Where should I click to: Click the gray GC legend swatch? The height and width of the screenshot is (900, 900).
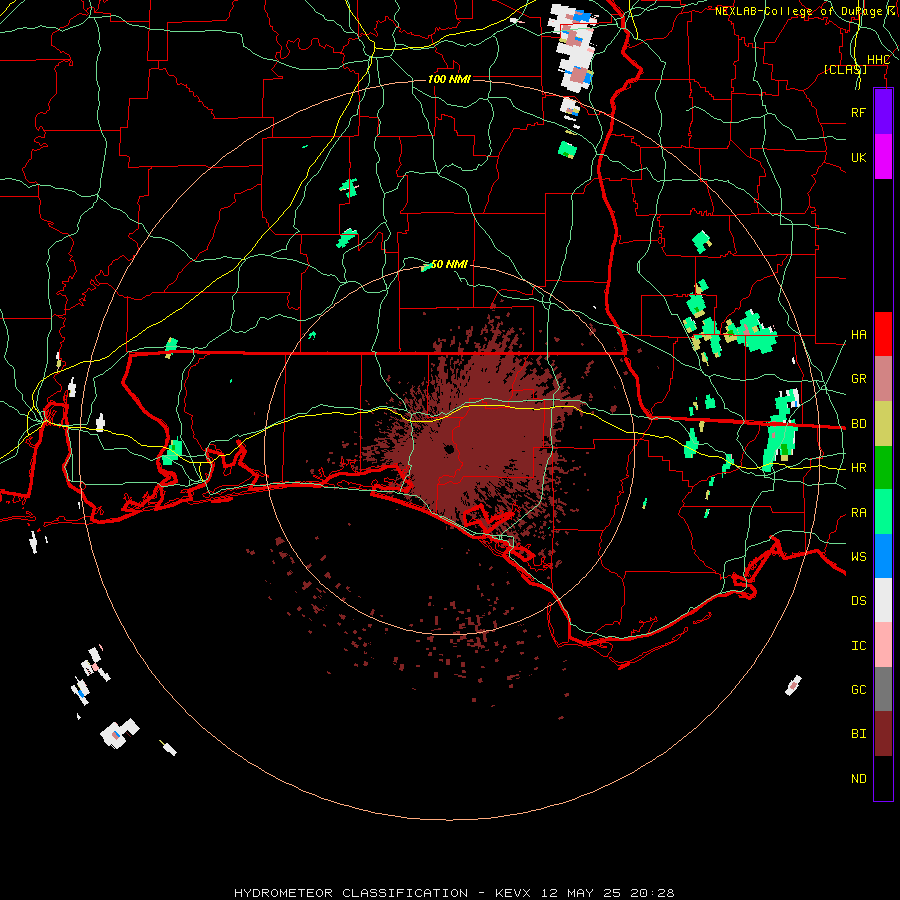[x=883, y=689]
